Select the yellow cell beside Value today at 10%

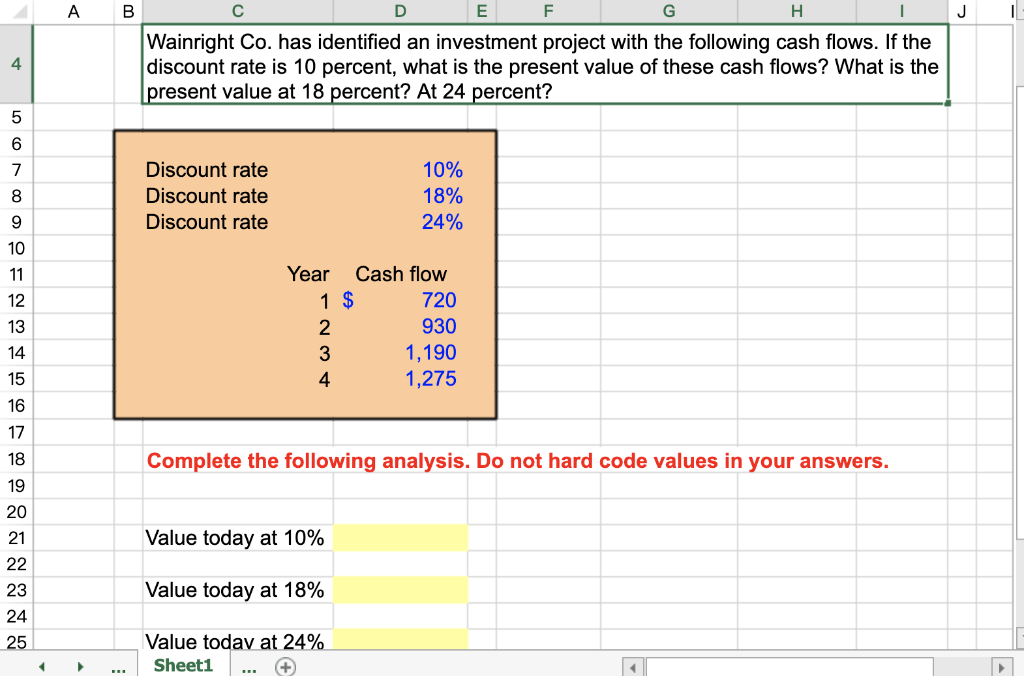400,538
